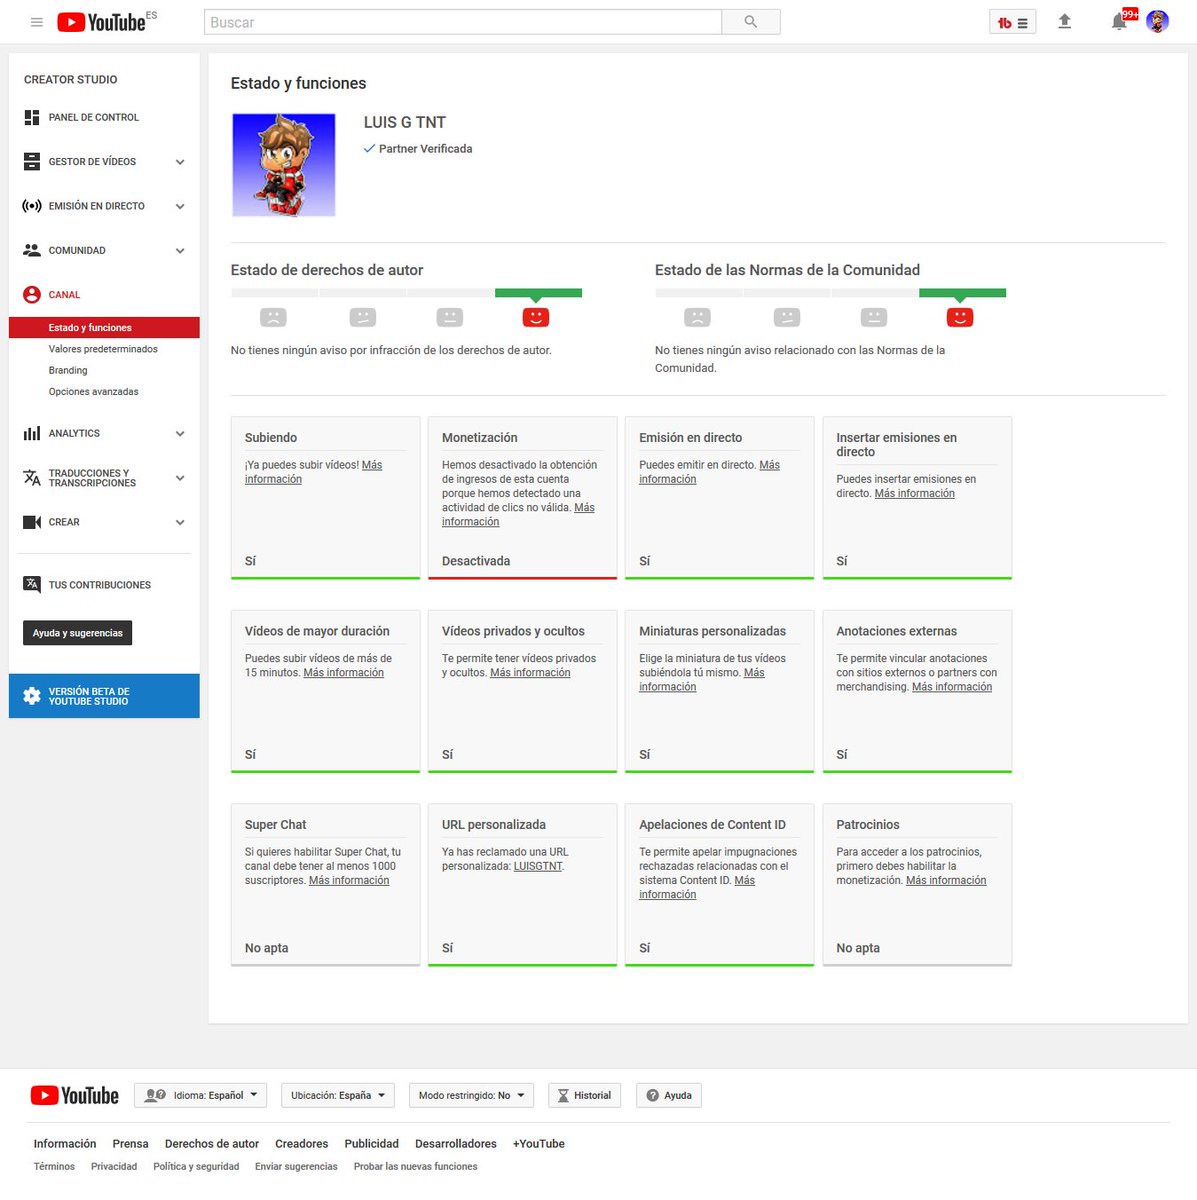The height and width of the screenshot is (1200, 1197).
Task: Expand Emisión en directo chevron
Action: [x=180, y=207]
